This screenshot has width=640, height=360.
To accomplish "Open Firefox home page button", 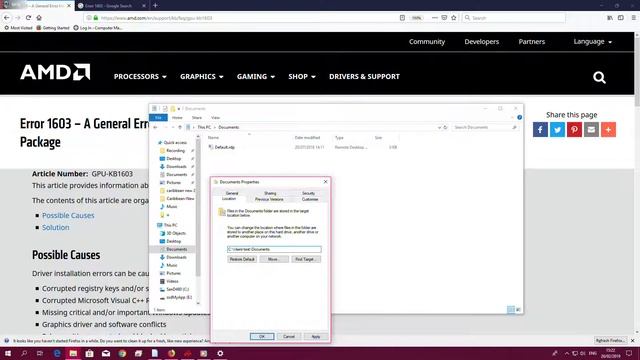I will (39, 18).
